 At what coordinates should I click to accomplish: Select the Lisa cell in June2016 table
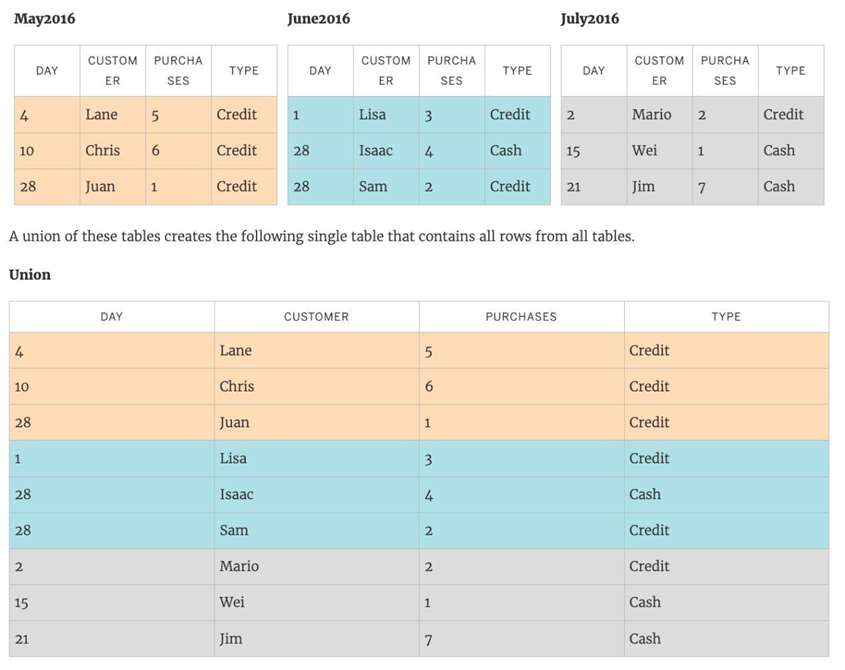(x=372, y=115)
